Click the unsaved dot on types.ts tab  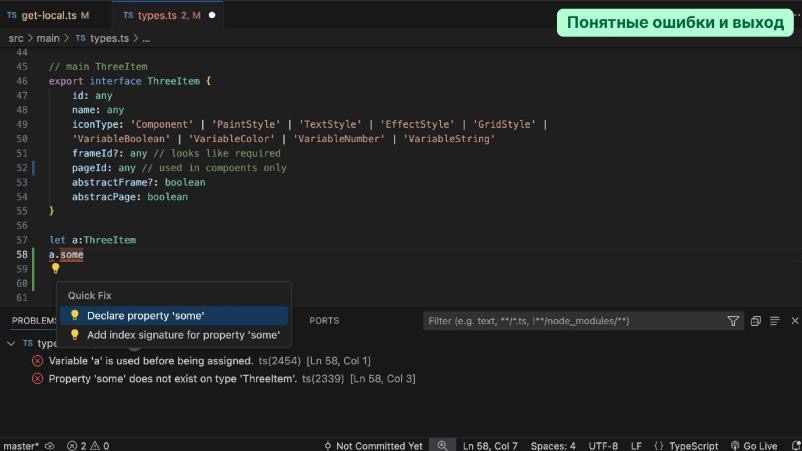(212, 15)
